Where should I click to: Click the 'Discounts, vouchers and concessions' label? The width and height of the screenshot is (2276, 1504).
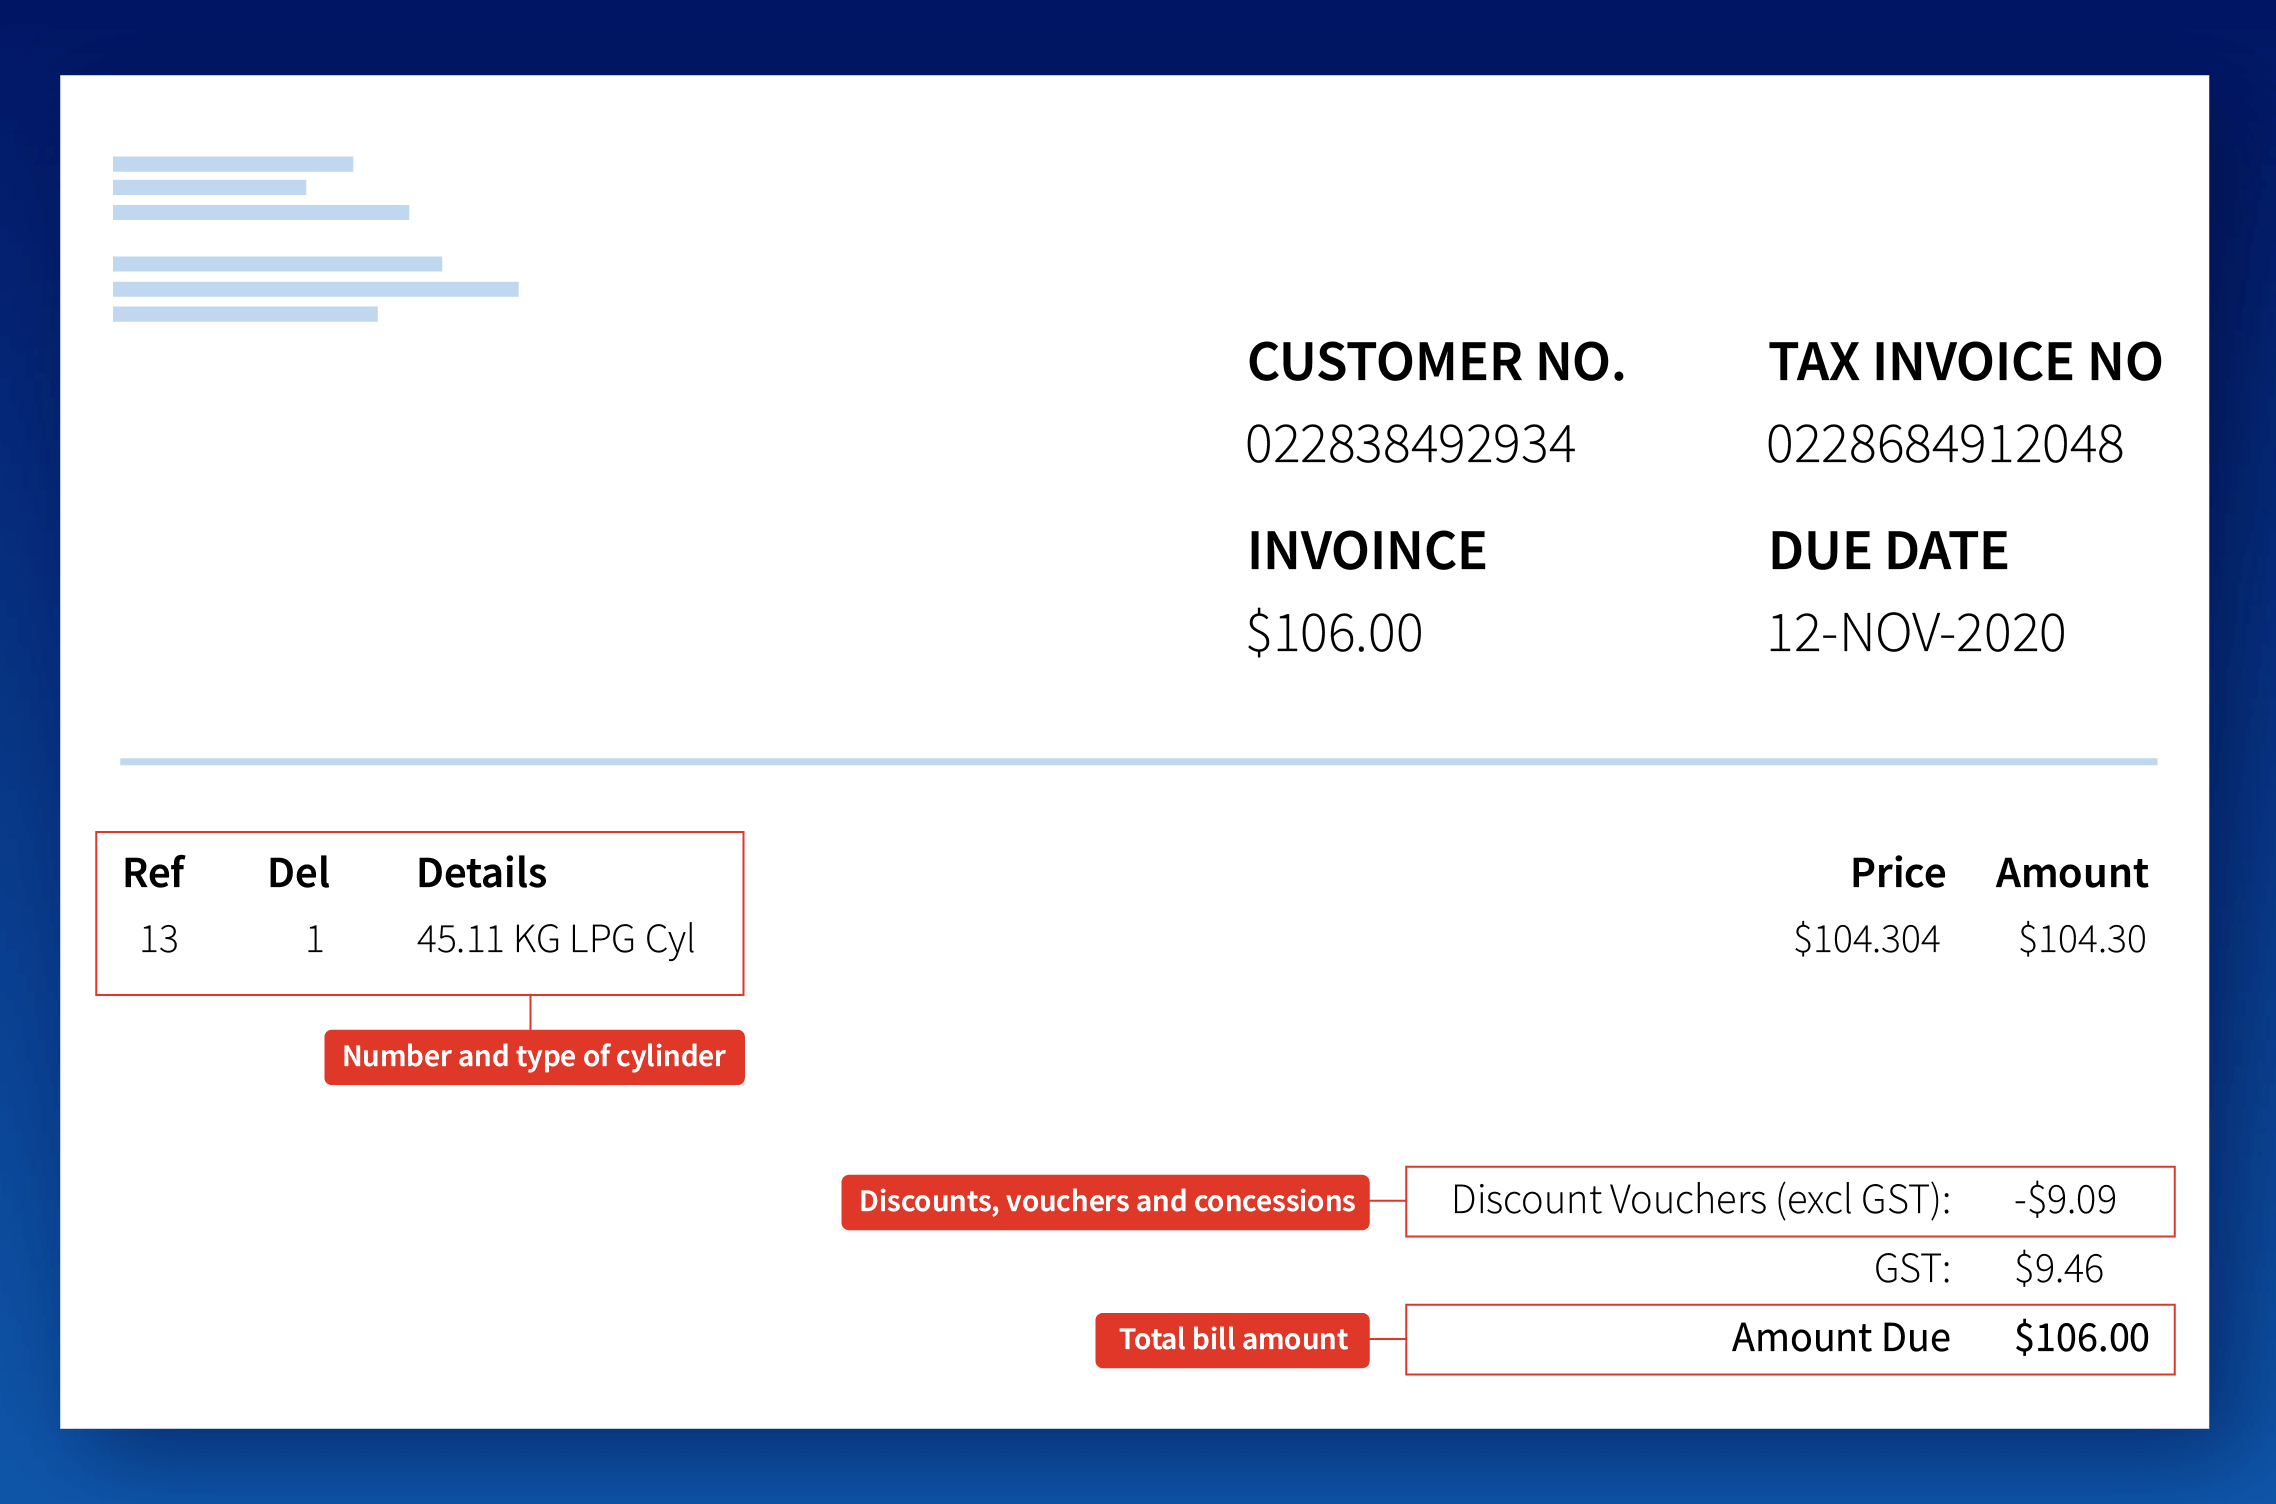pos(1105,1201)
